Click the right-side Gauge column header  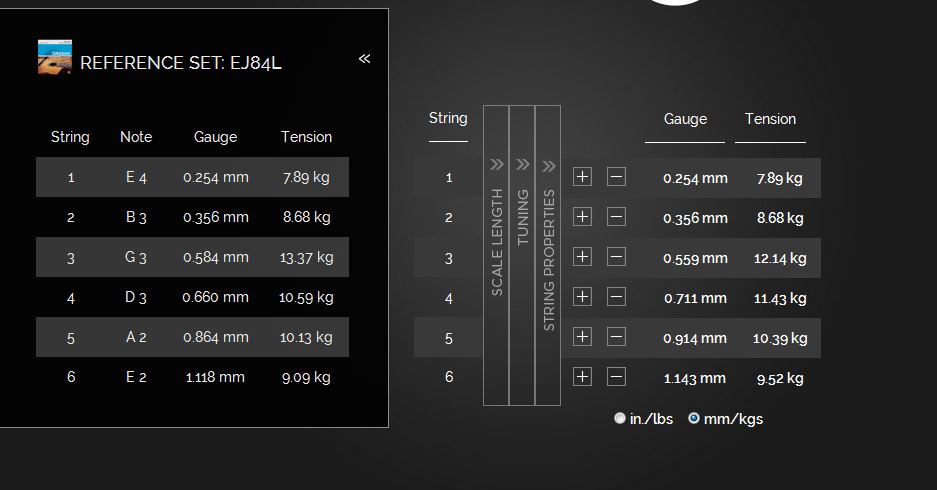point(685,119)
